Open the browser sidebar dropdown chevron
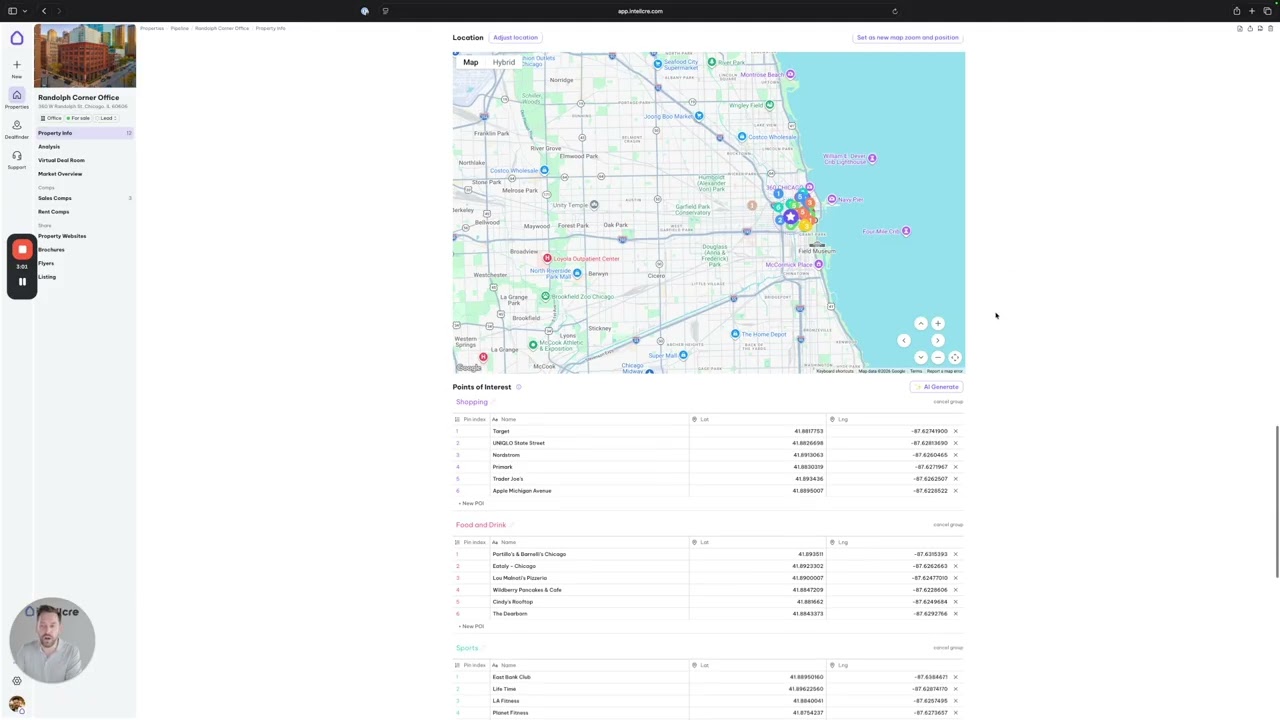 25,11
